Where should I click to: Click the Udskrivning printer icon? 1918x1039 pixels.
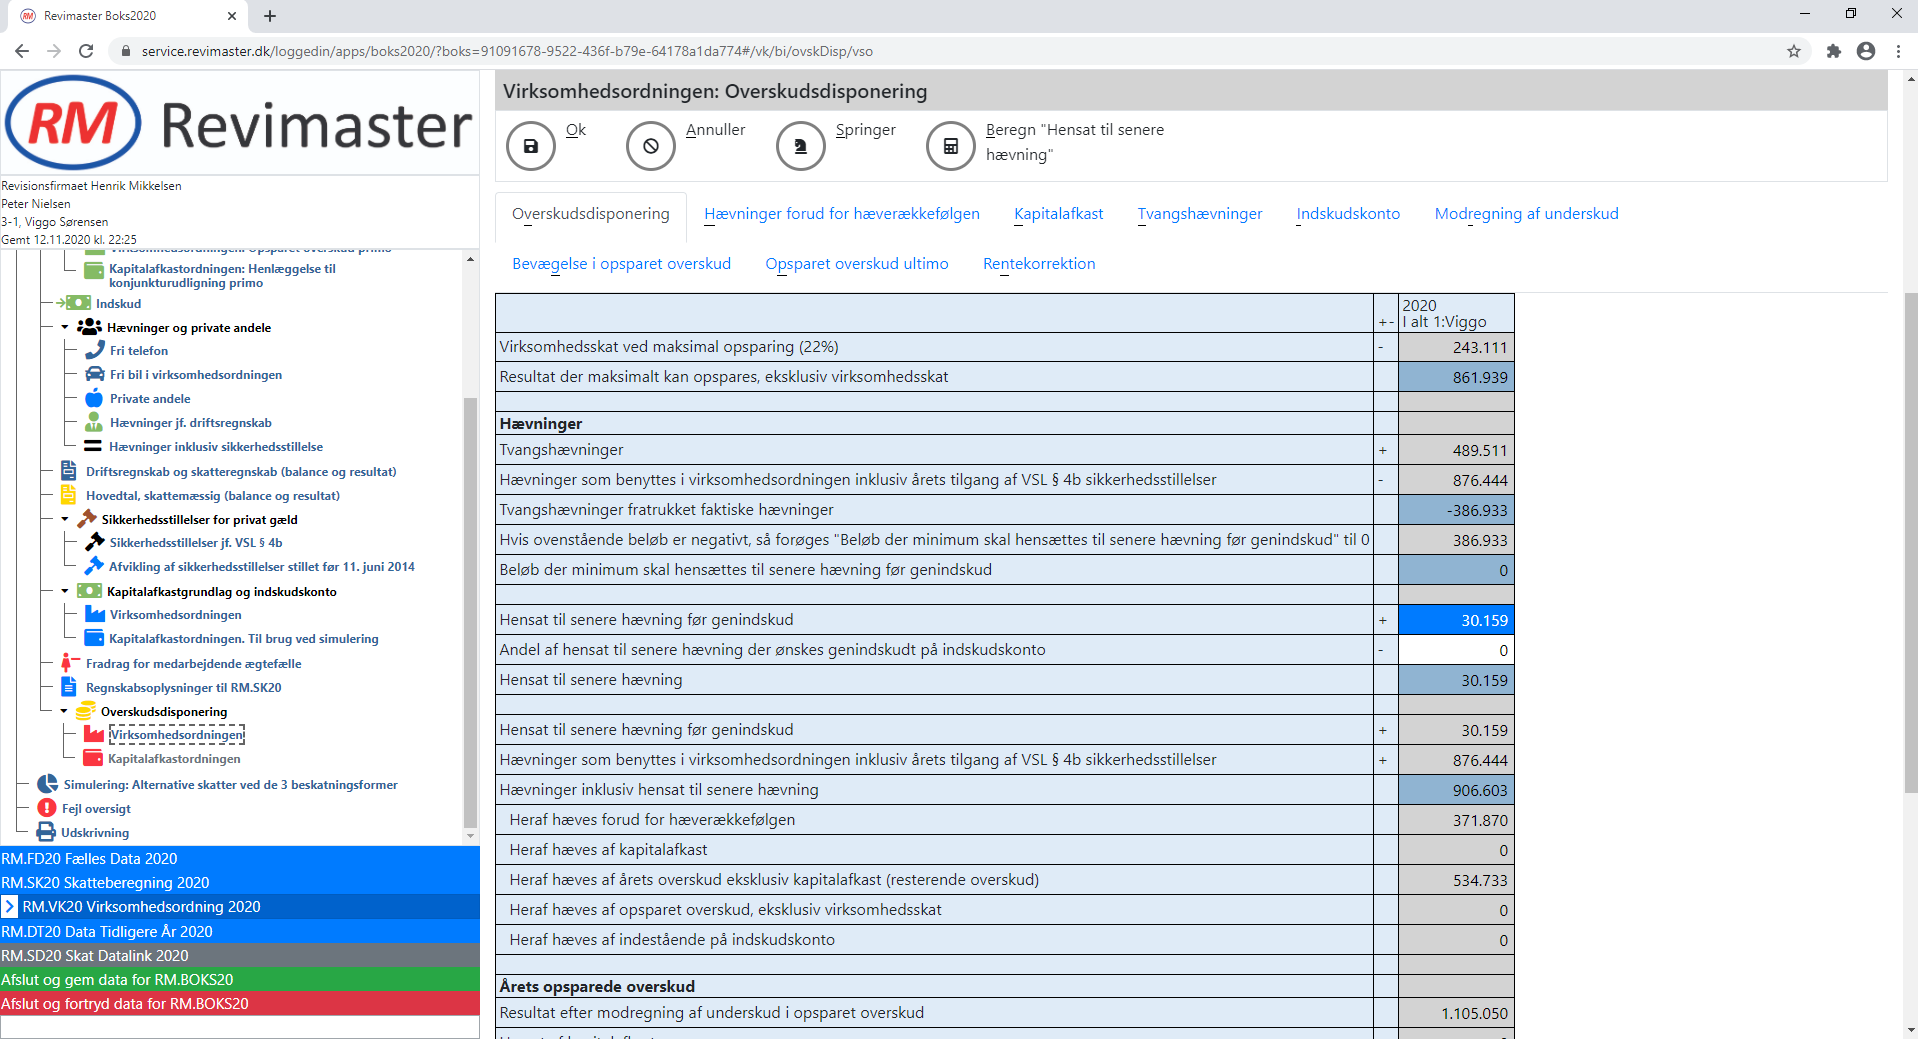point(46,832)
